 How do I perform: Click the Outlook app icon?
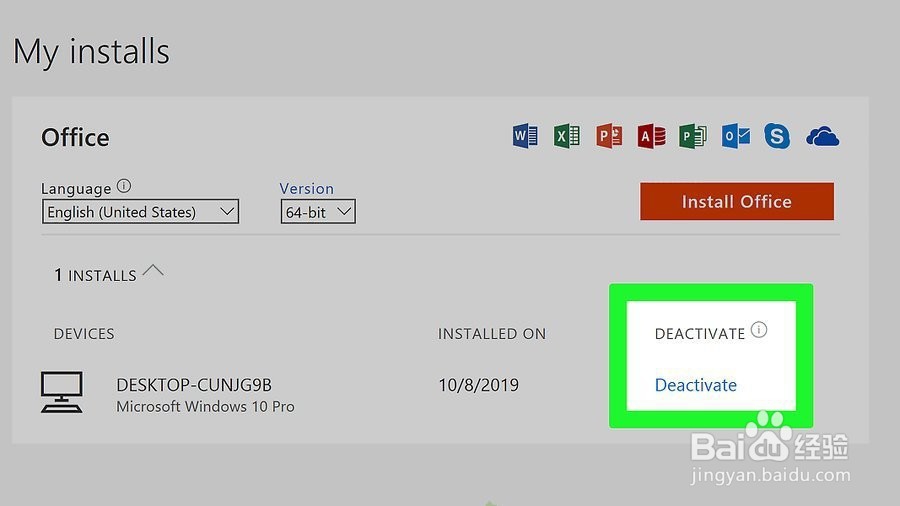click(736, 136)
